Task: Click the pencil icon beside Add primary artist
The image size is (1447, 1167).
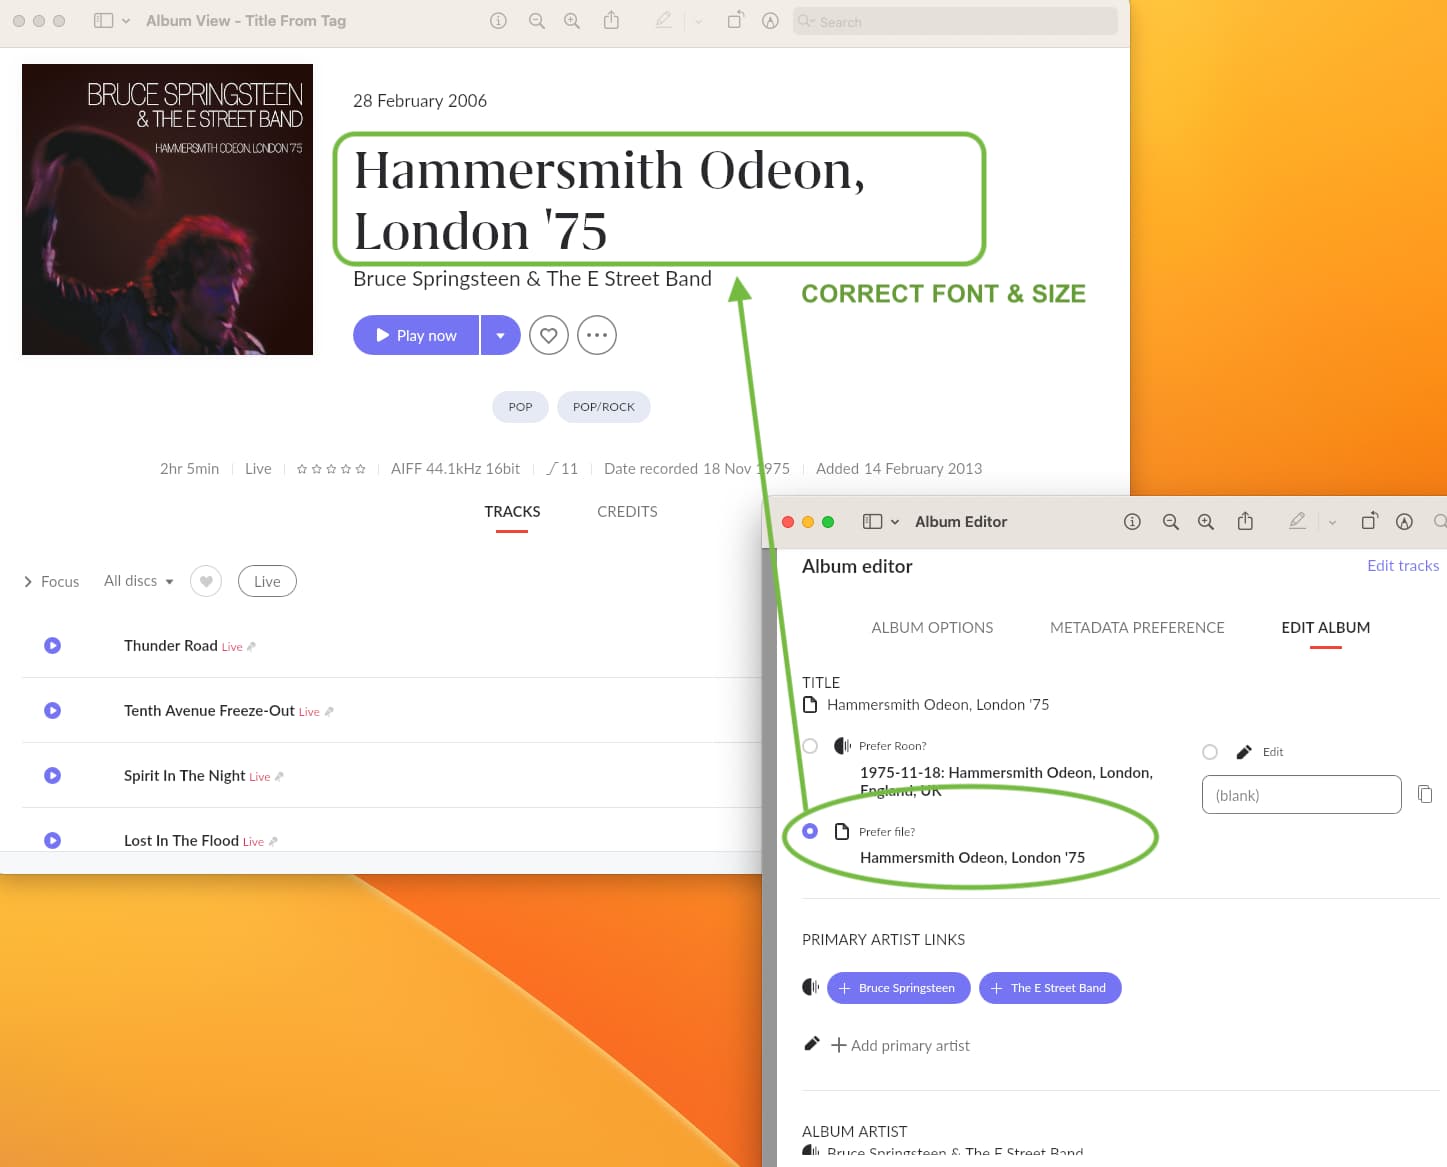Action: tap(812, 1044)
